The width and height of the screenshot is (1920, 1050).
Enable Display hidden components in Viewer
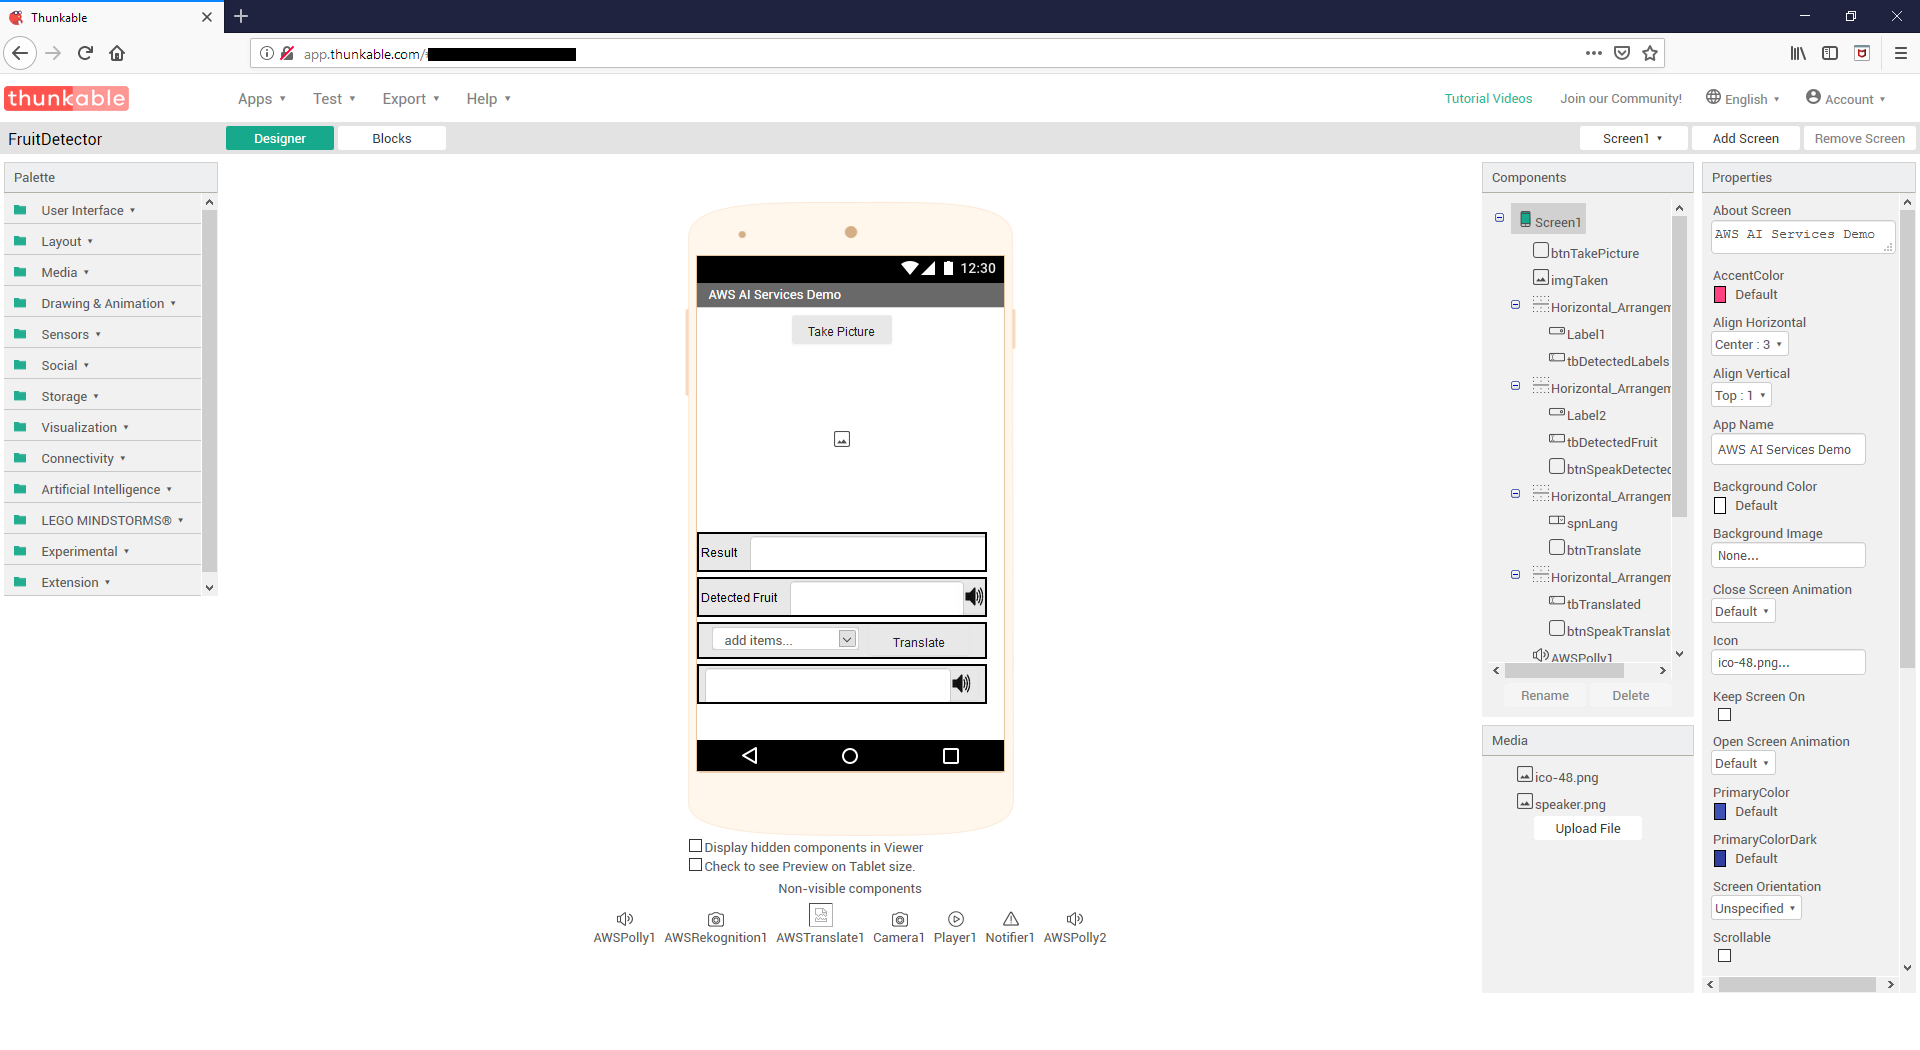pos(695,846)
